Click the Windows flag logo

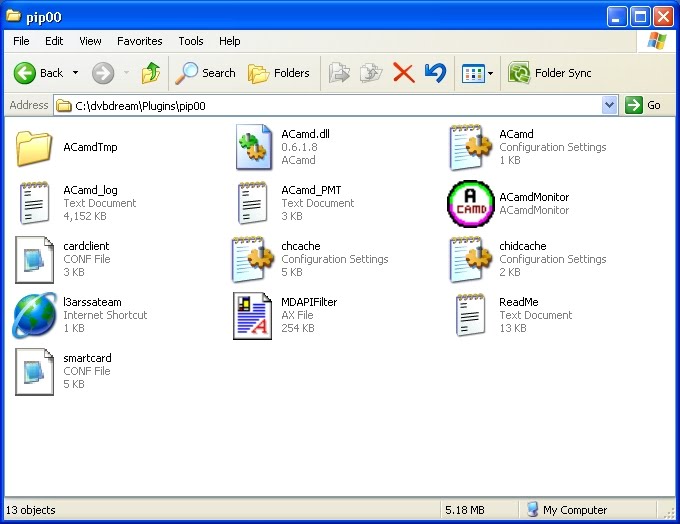coord(657,41)
